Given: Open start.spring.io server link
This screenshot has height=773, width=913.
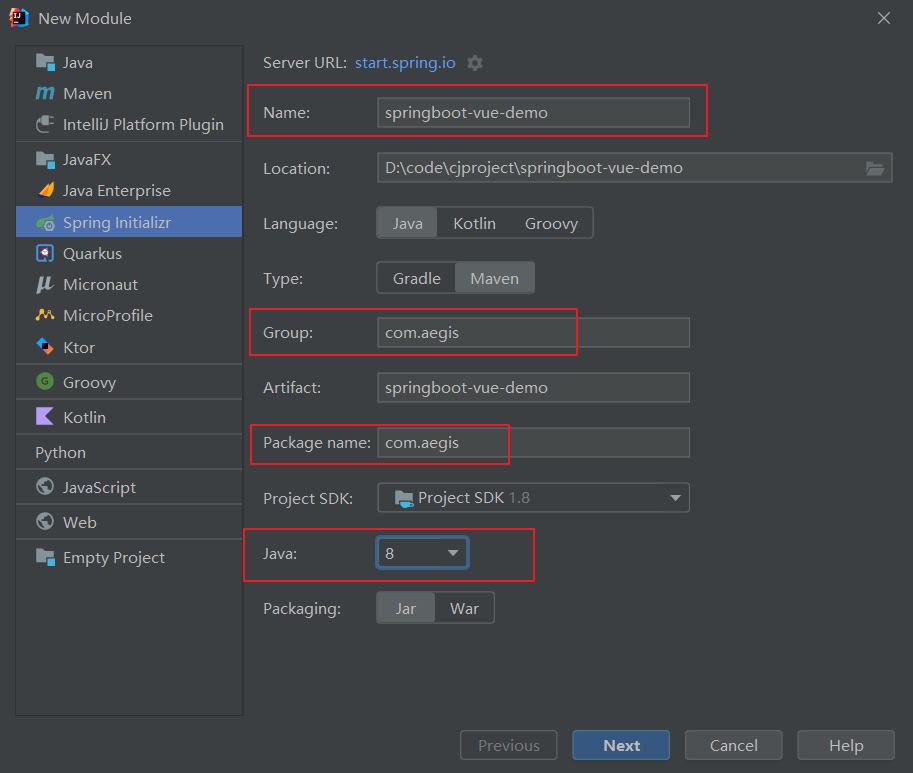Looking at the screenshot, I should coord(405,62).
